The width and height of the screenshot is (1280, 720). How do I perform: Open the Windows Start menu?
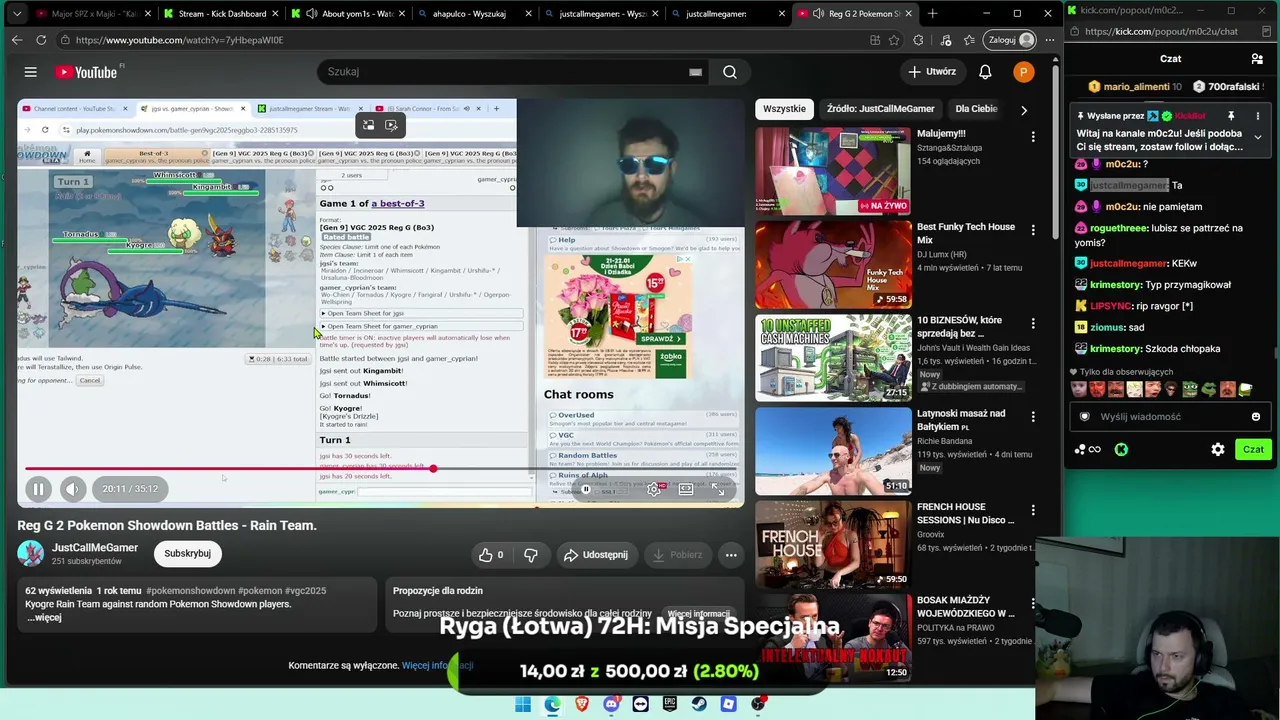click(x=523, y=704)
